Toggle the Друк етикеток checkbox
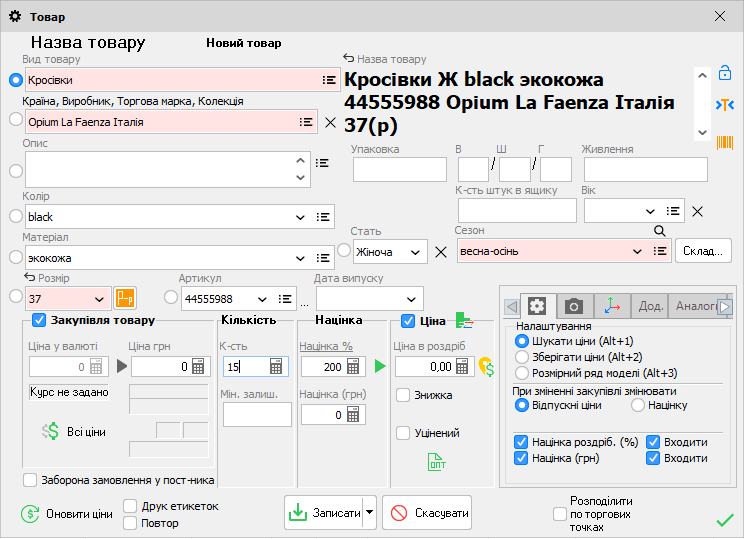744x539 pixels. [130, 506]
